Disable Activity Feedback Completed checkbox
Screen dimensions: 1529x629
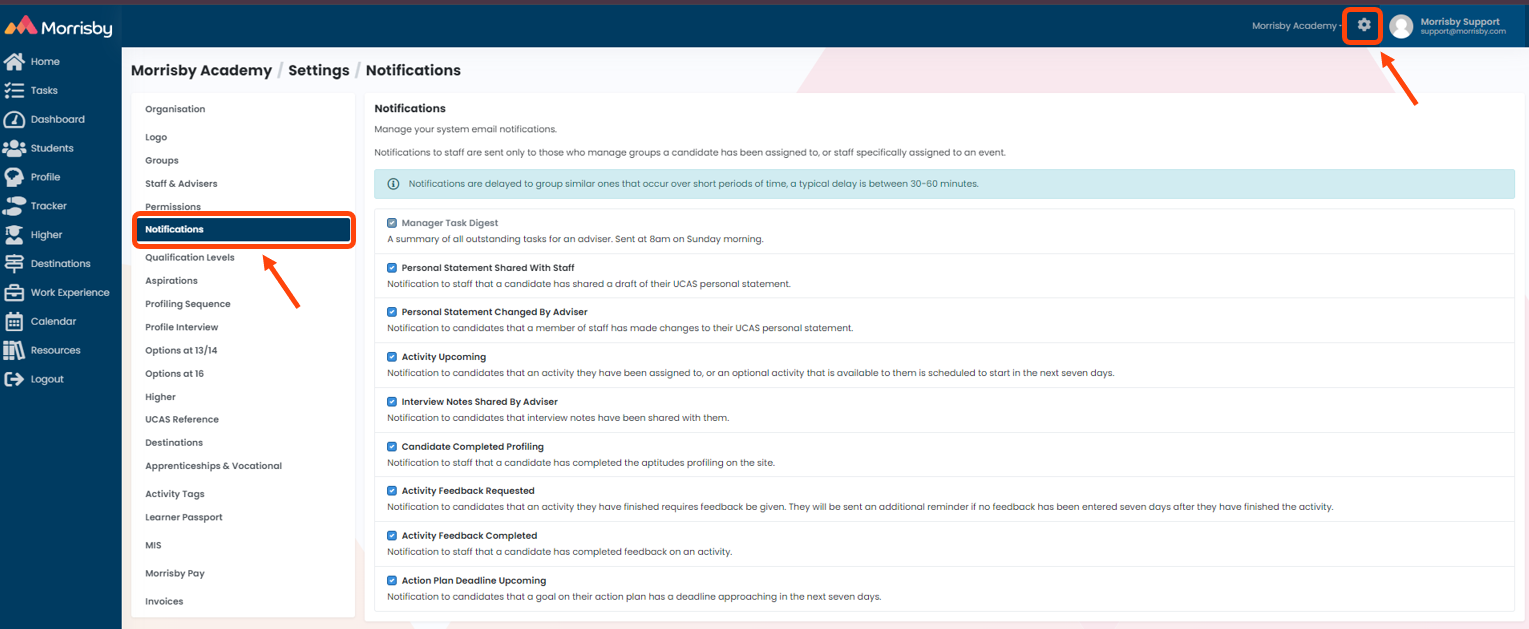[392, 536]
